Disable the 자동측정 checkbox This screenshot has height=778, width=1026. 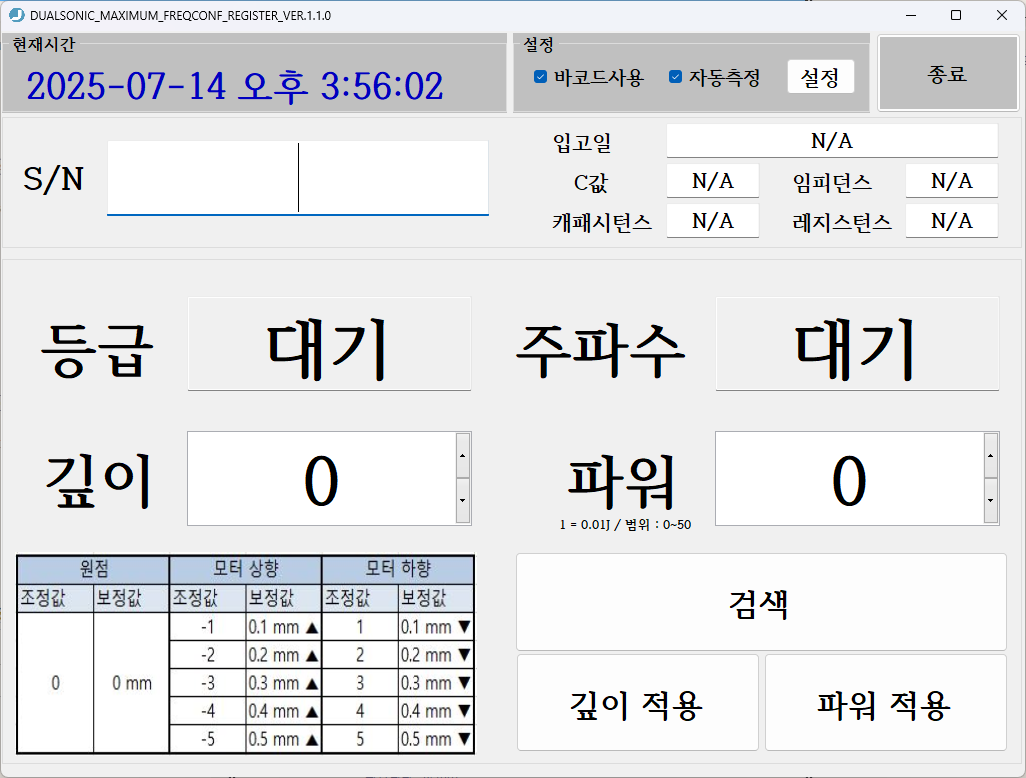point(675,77)
